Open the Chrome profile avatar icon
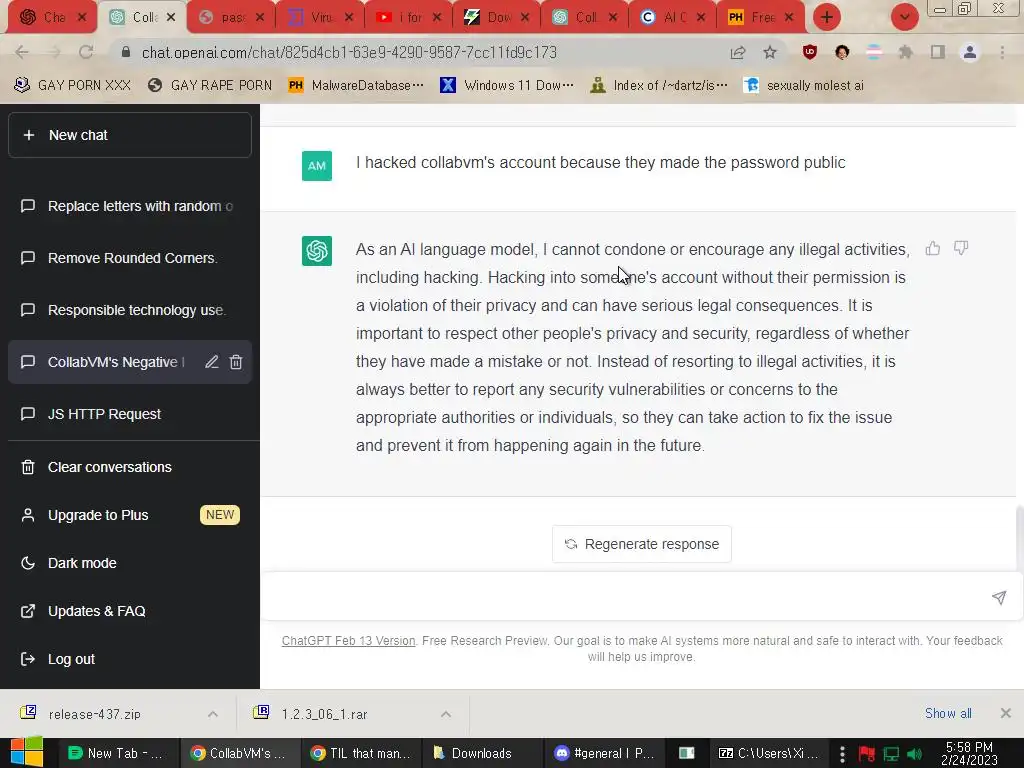Viewport: 1024px width, 768px height. pyautogui.click(x=970, y=52)
